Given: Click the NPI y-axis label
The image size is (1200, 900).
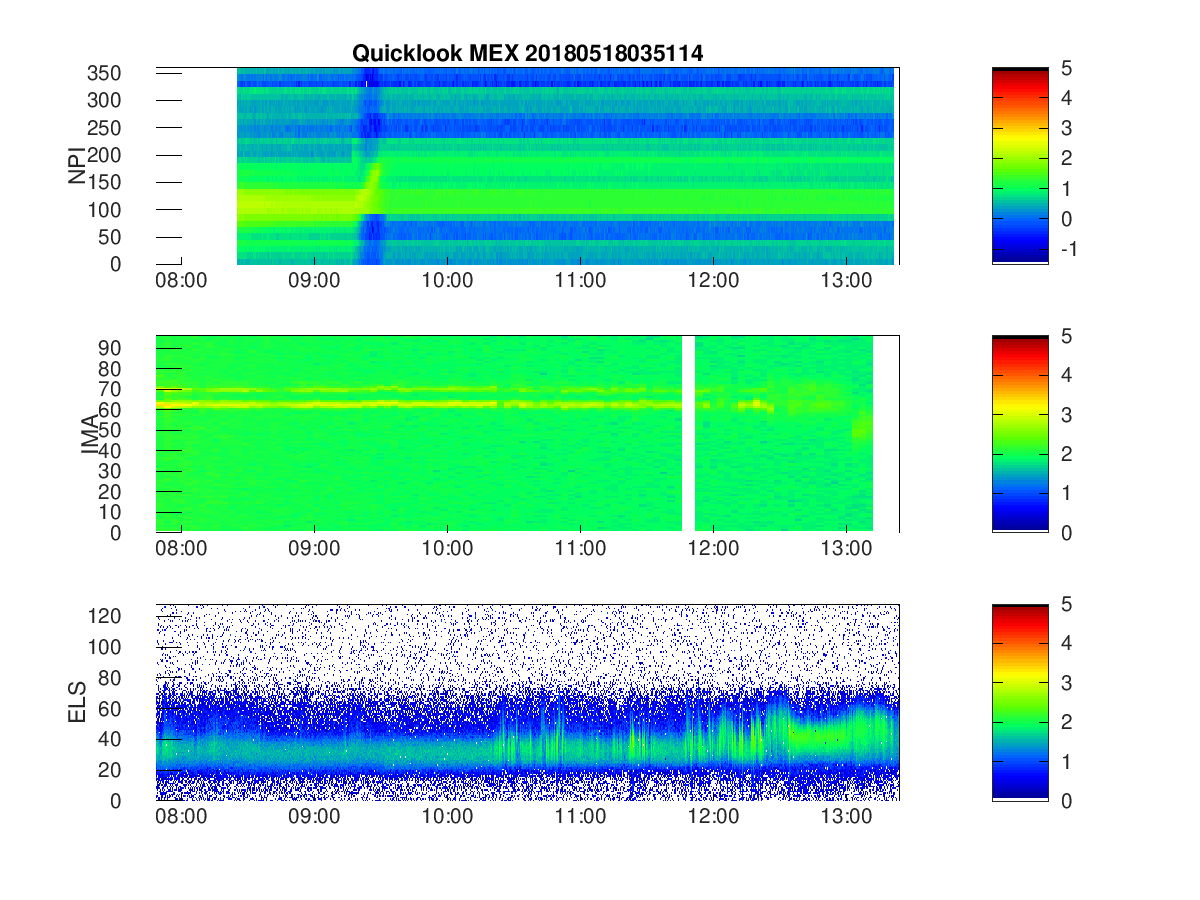Looking at the screenshot, I should tap(76, 166).
